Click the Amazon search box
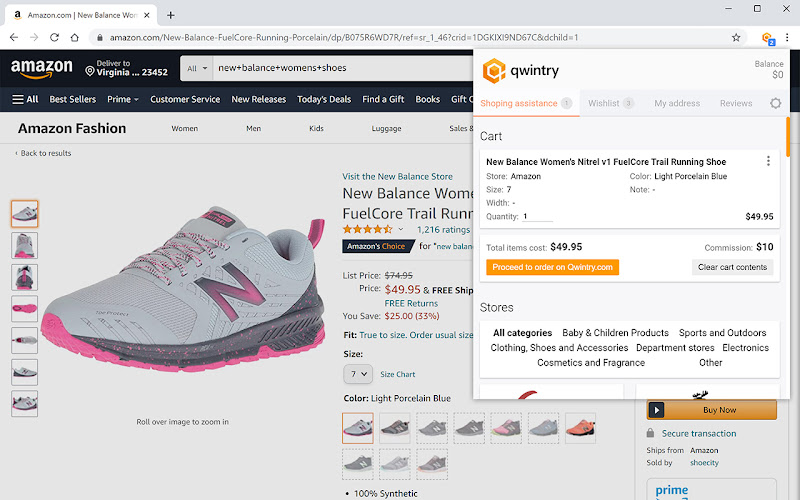This screenshot has height=500, width=800. 342,68
